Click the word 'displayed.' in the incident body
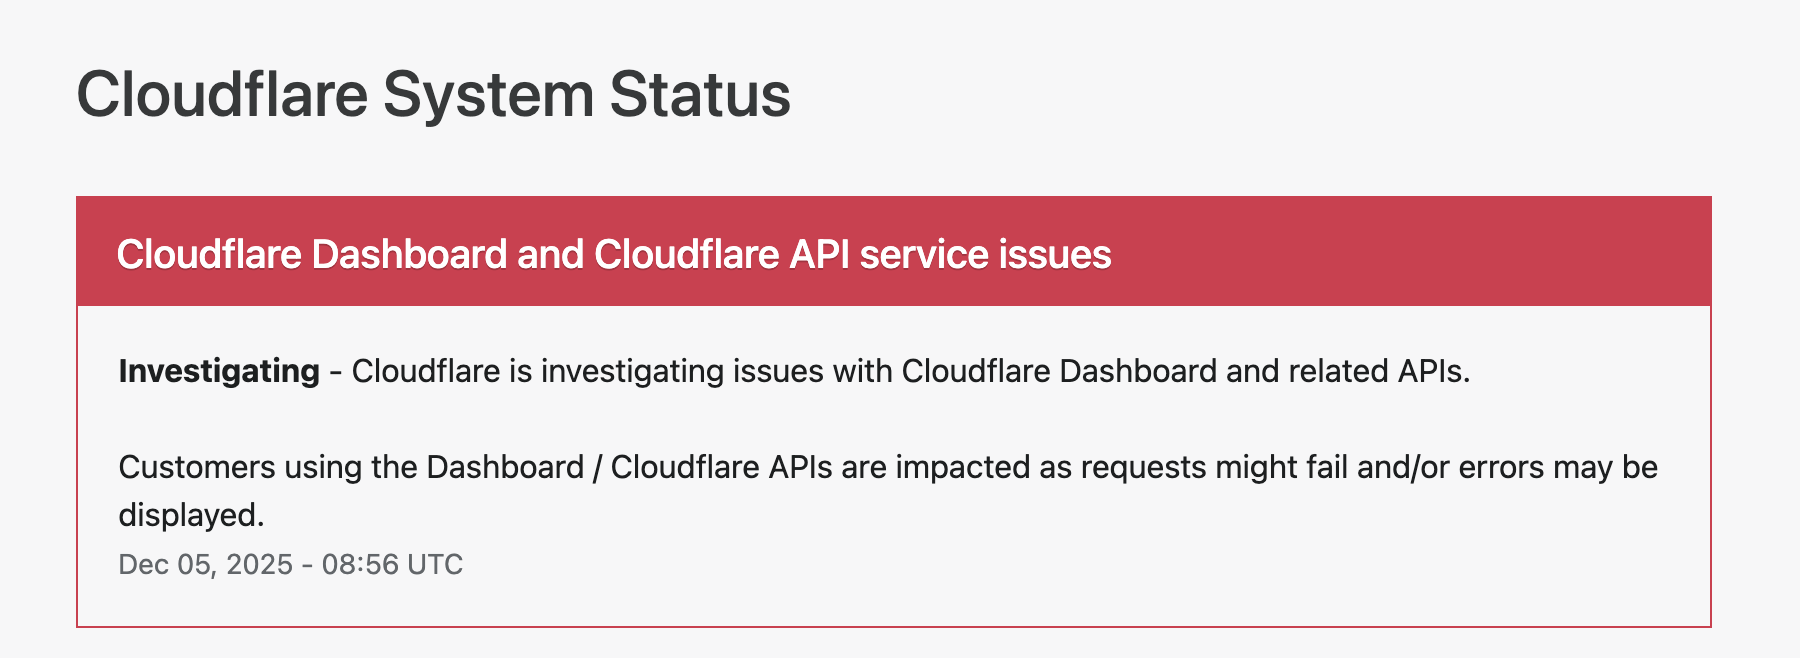Viewport: 1800px width, 658px height. pyautogui.click(x=191, y=515)
